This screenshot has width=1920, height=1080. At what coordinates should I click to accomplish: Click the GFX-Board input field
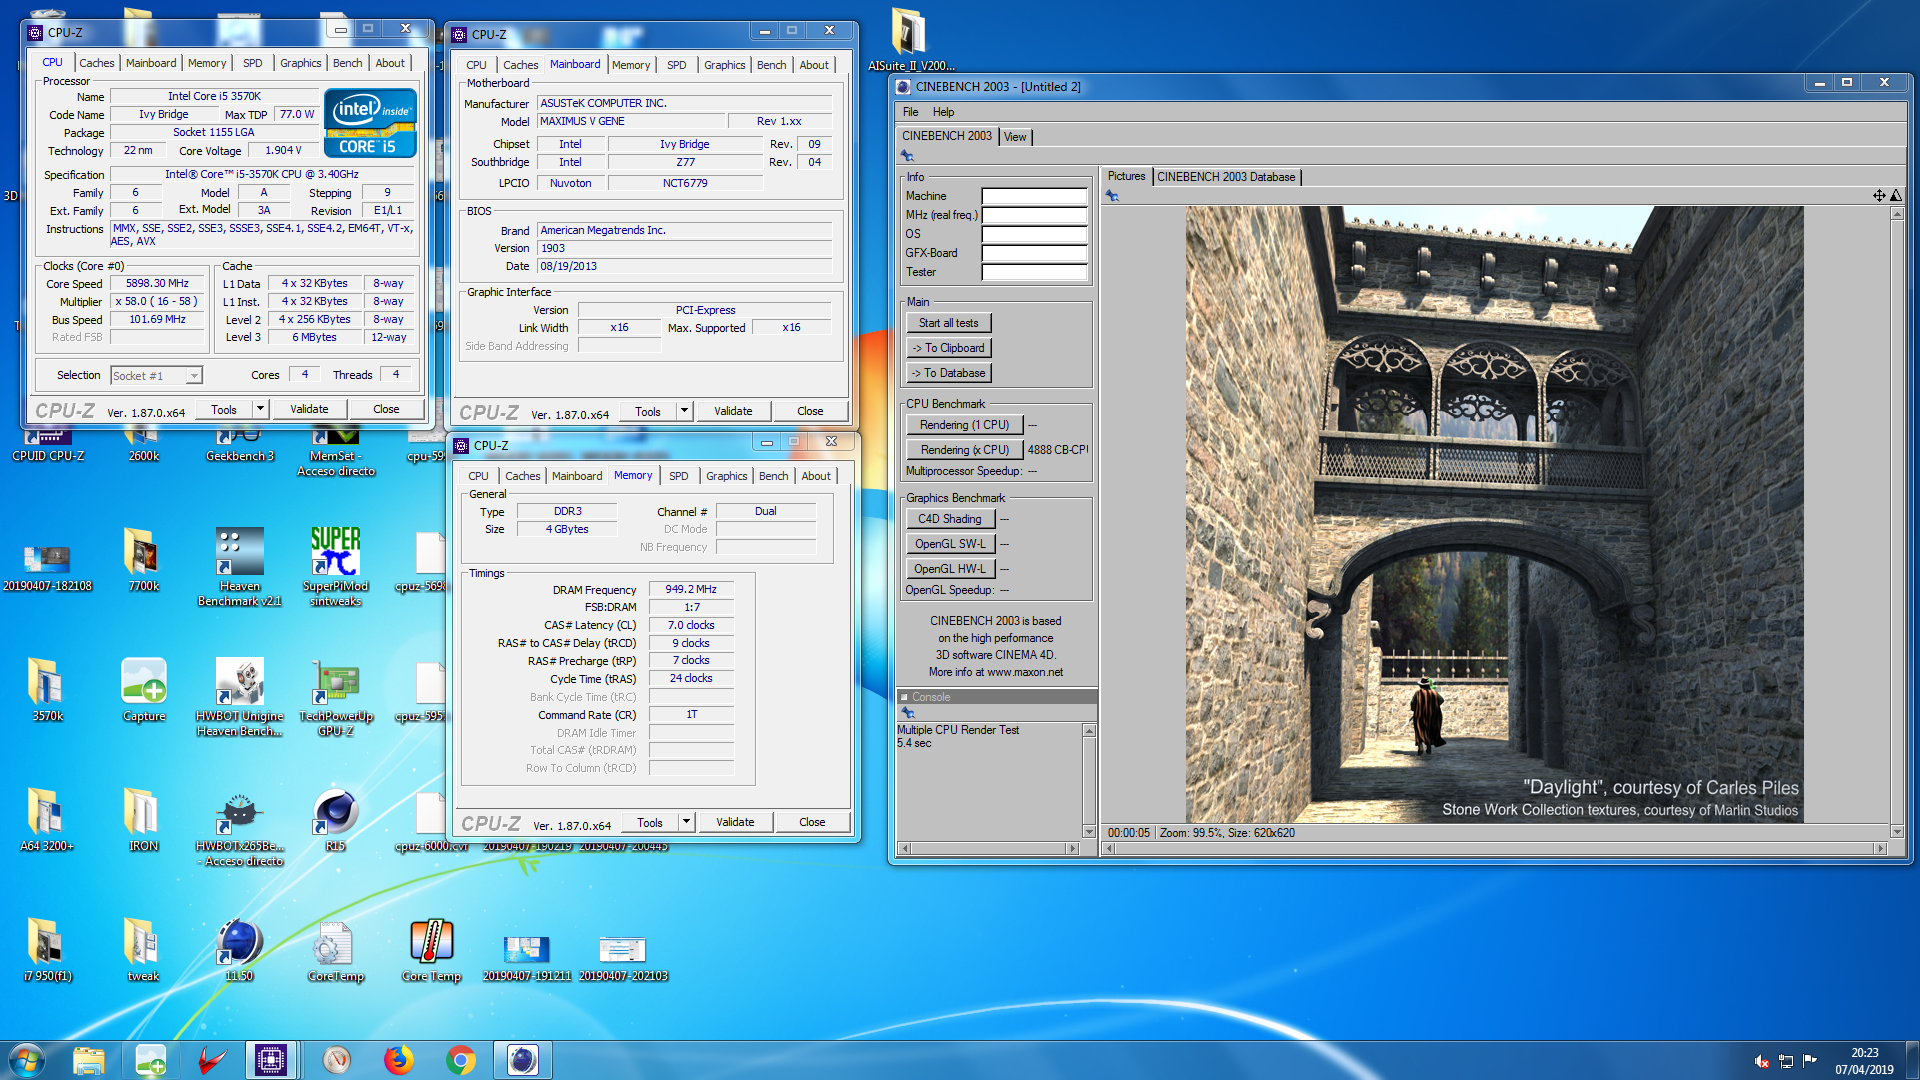click(x=1034, y=253)
